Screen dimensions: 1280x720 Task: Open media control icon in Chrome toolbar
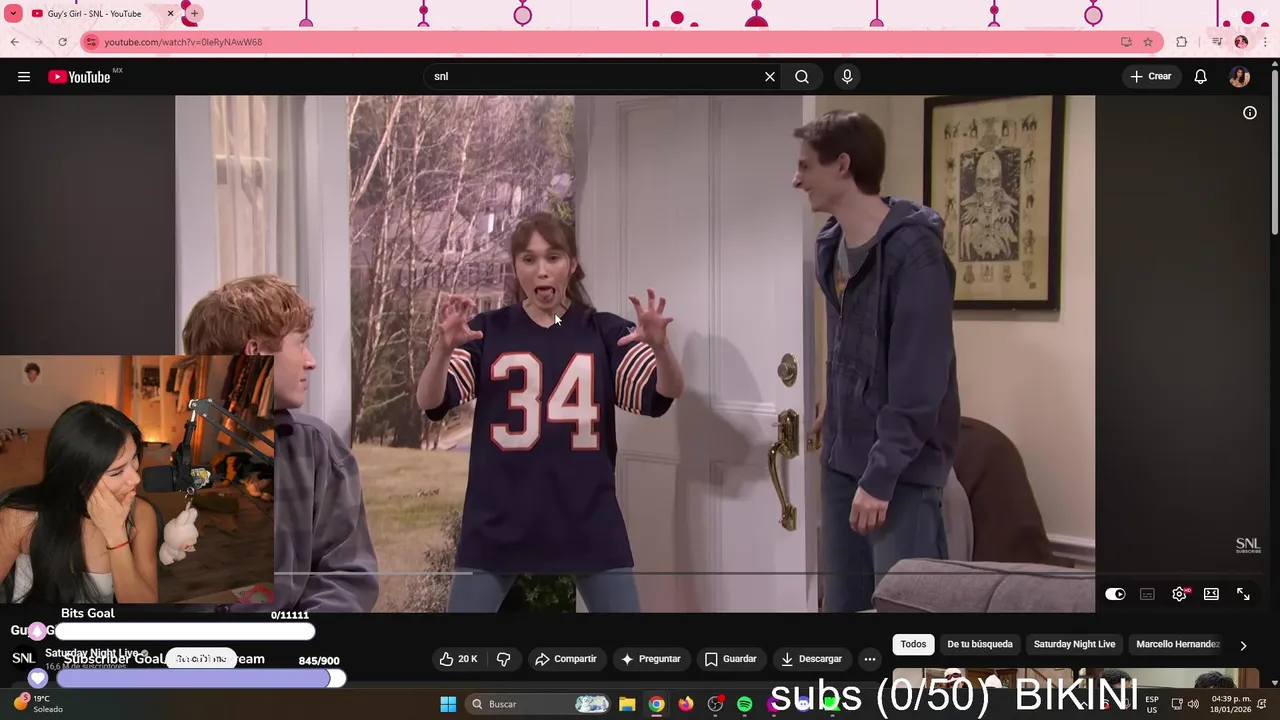[1217, 42]
